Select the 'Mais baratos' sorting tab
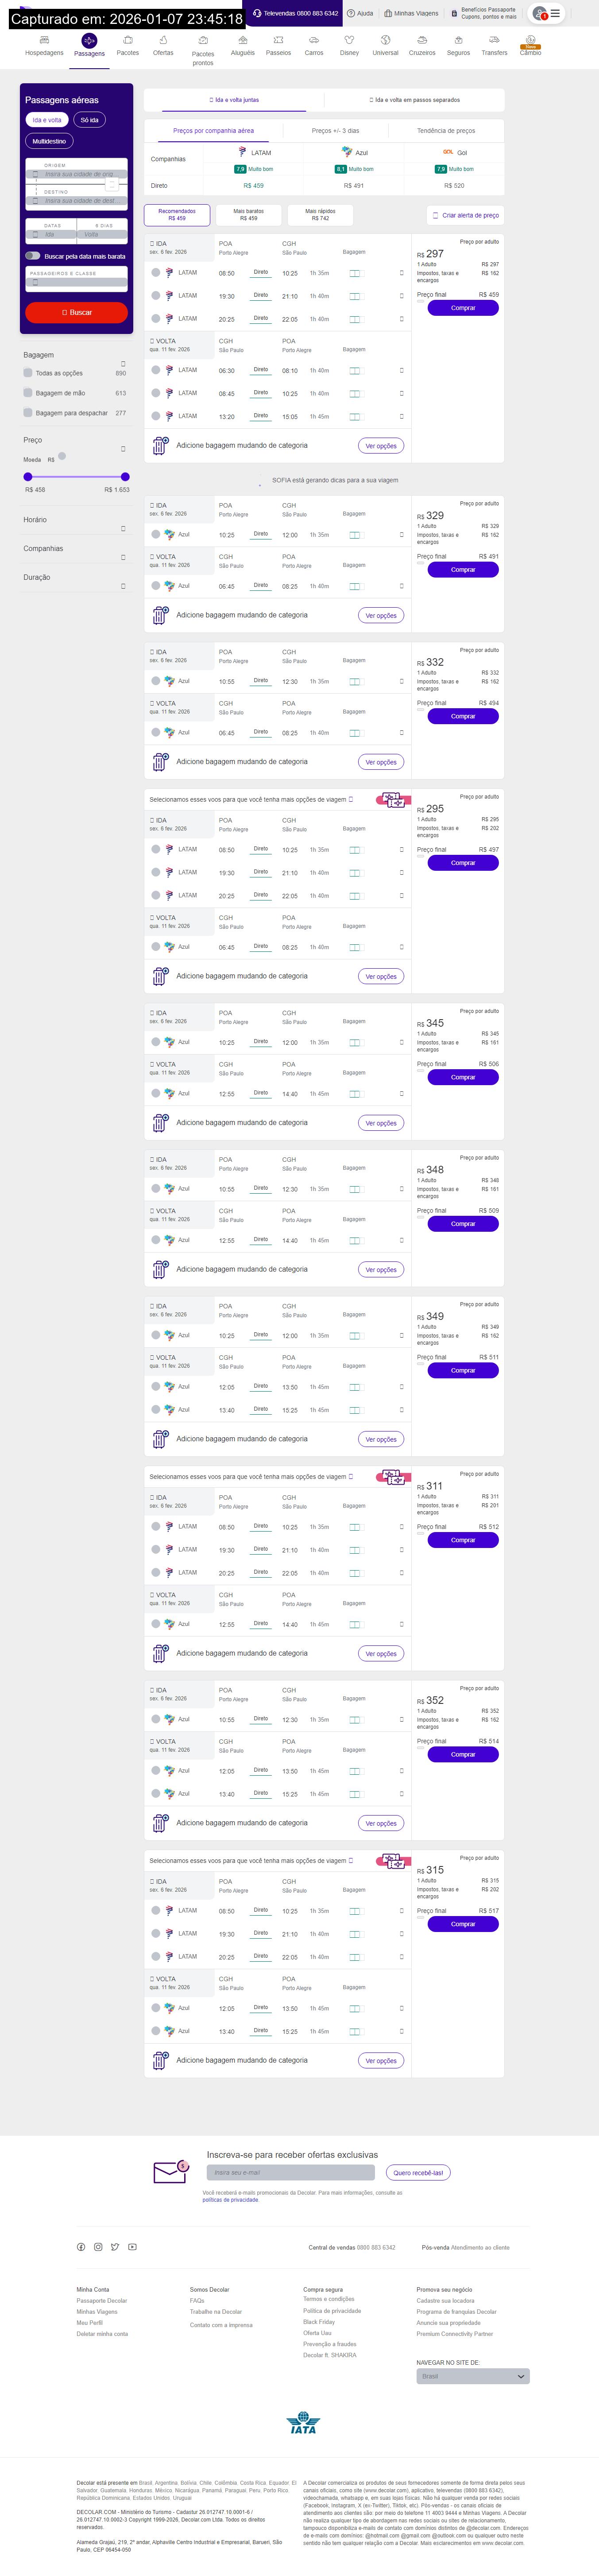 [249, 215]
